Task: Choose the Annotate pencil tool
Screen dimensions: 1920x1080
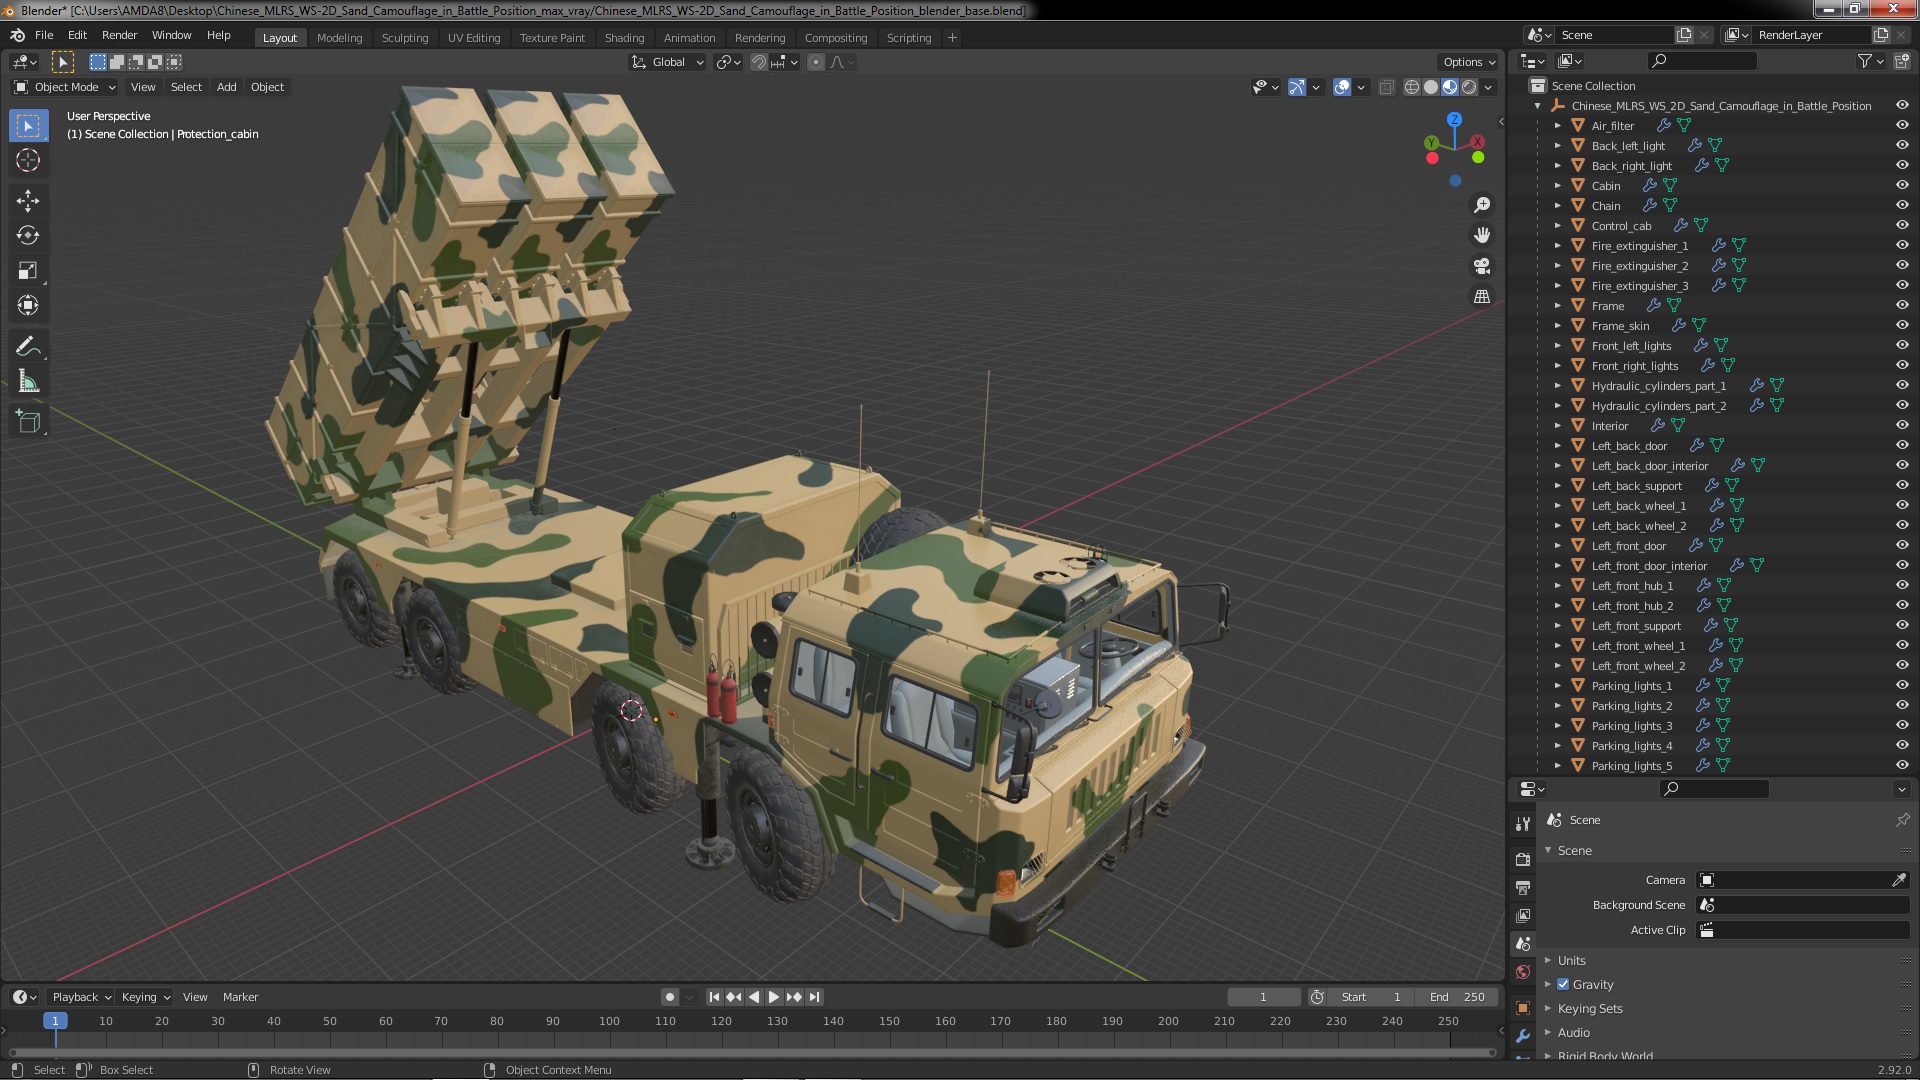Action: pos(28,347)
